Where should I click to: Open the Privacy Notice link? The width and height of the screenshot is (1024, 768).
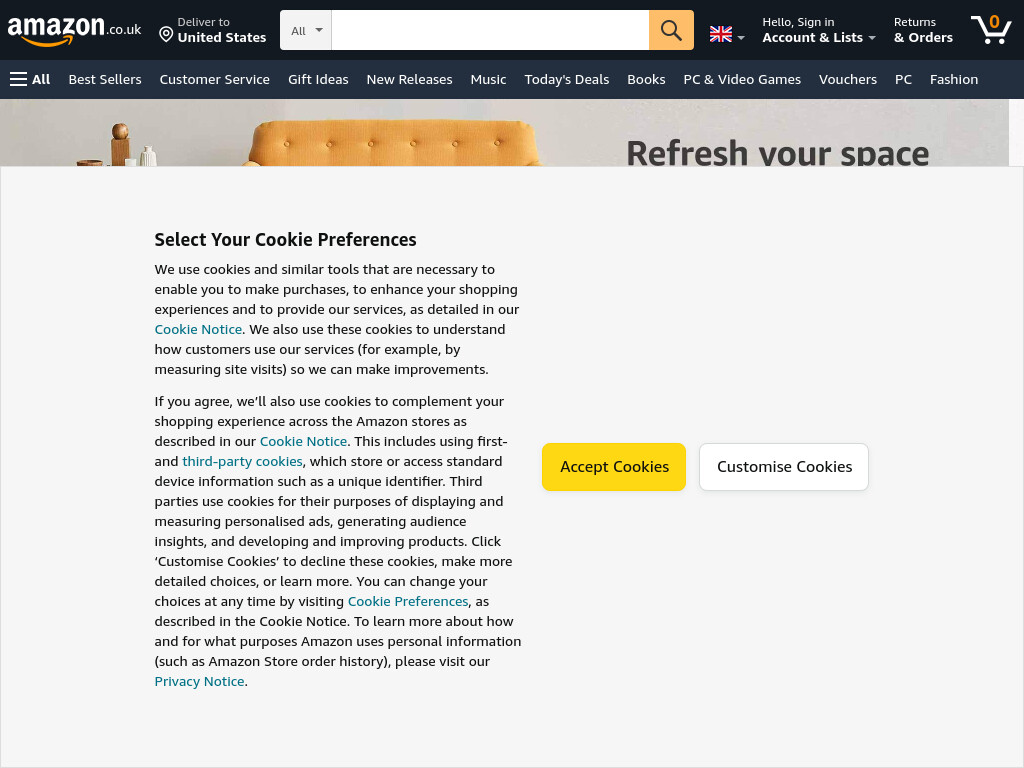coord(199,681)
